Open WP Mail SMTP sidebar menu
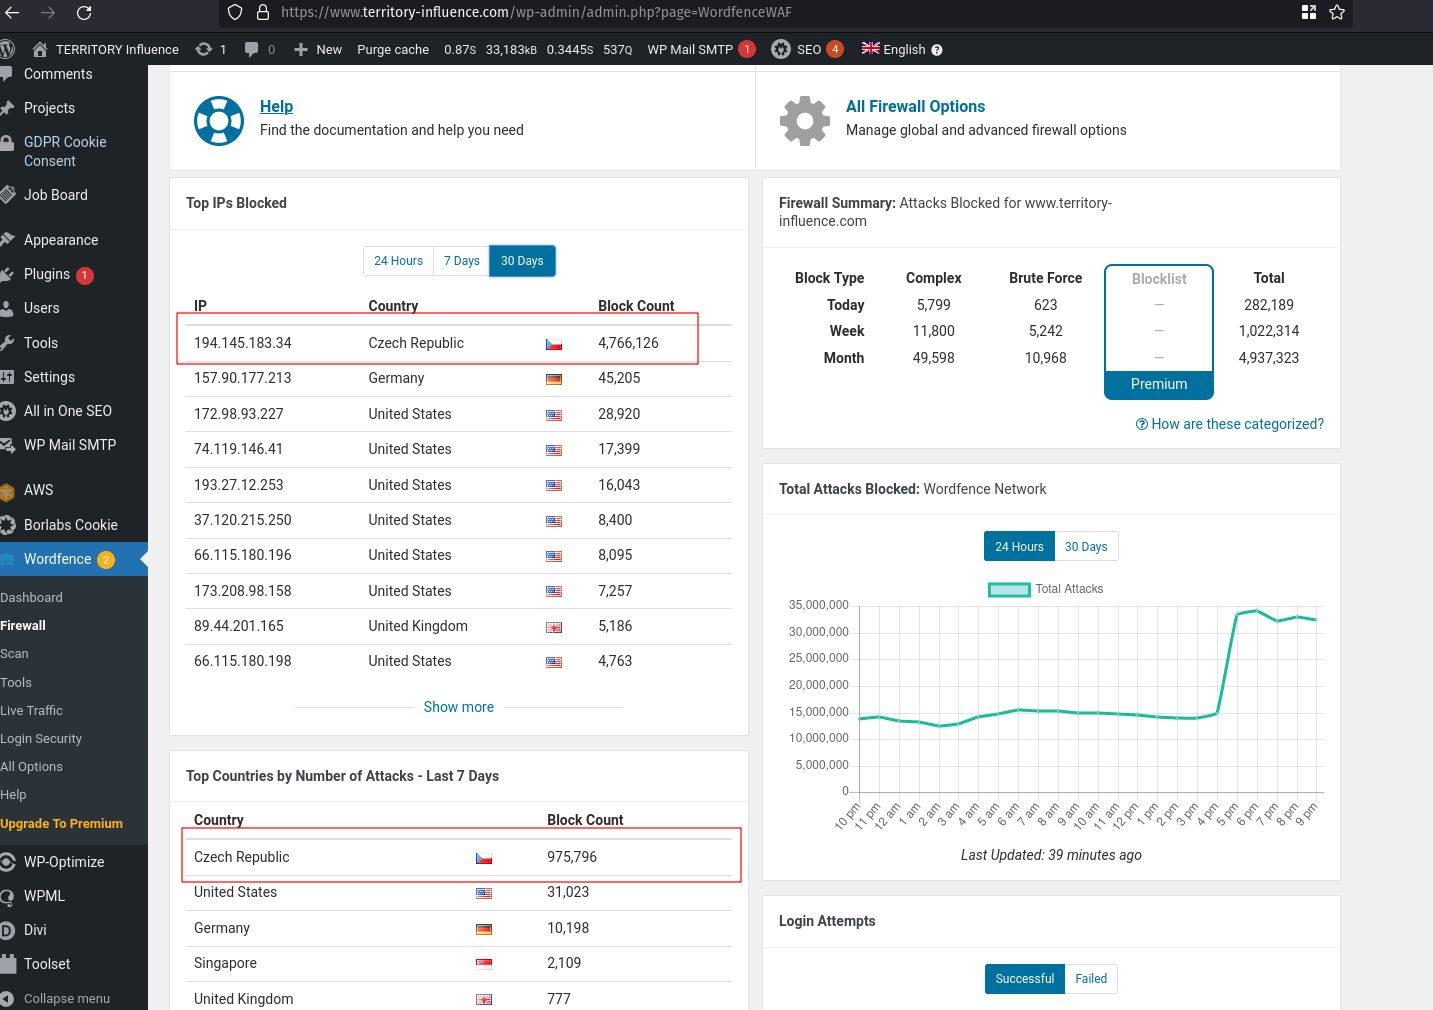1433x1010 pixels. coord(70,445)
